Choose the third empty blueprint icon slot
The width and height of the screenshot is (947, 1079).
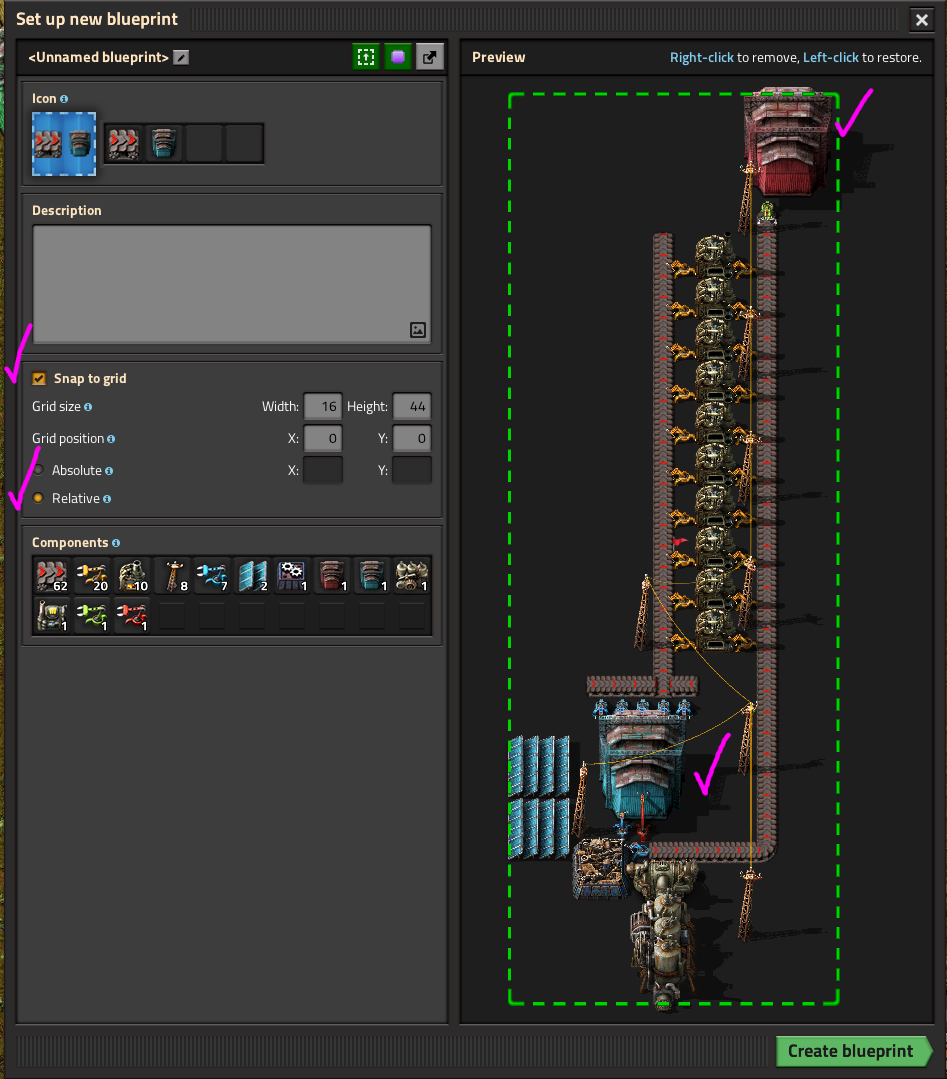pos(204,144)
